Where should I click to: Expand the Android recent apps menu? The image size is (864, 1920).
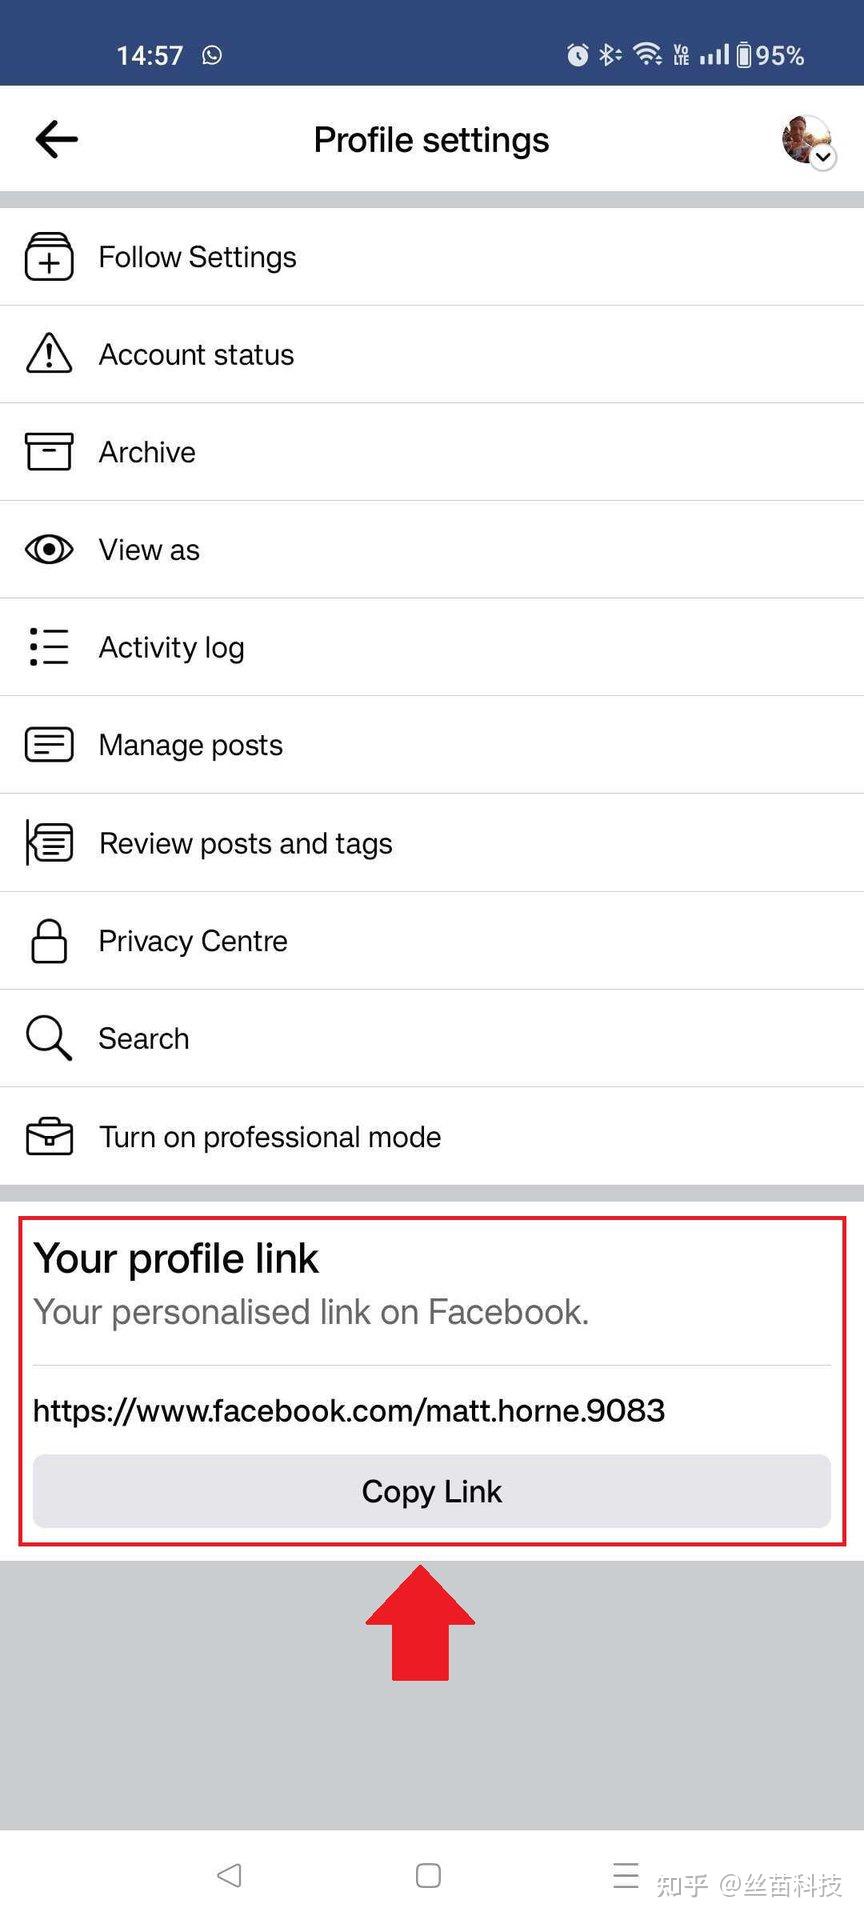[625, 1876]
